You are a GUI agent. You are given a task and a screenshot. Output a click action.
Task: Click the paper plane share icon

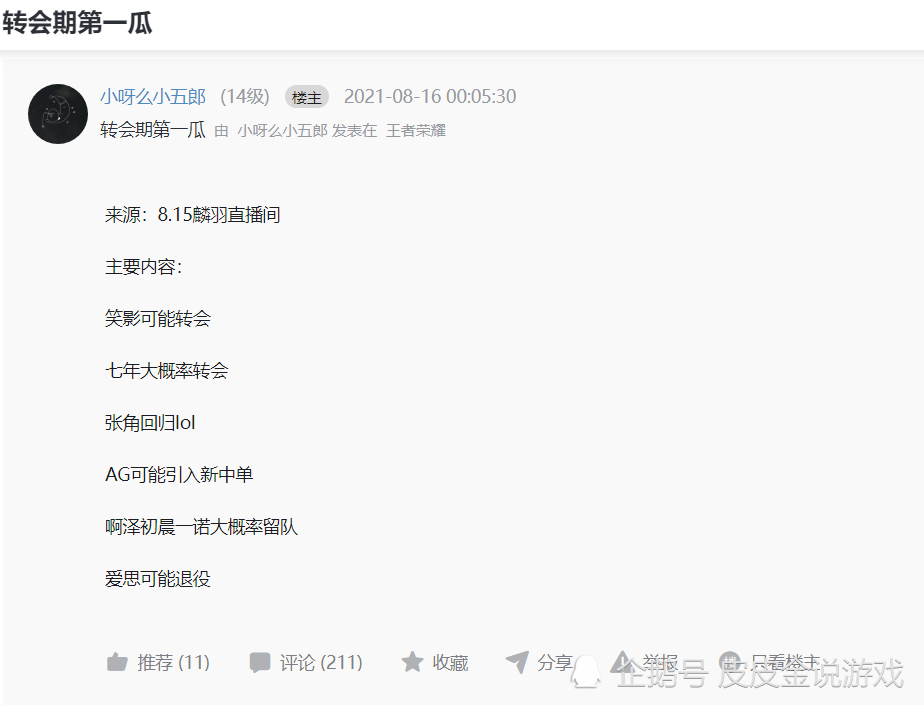coord(517,662)
